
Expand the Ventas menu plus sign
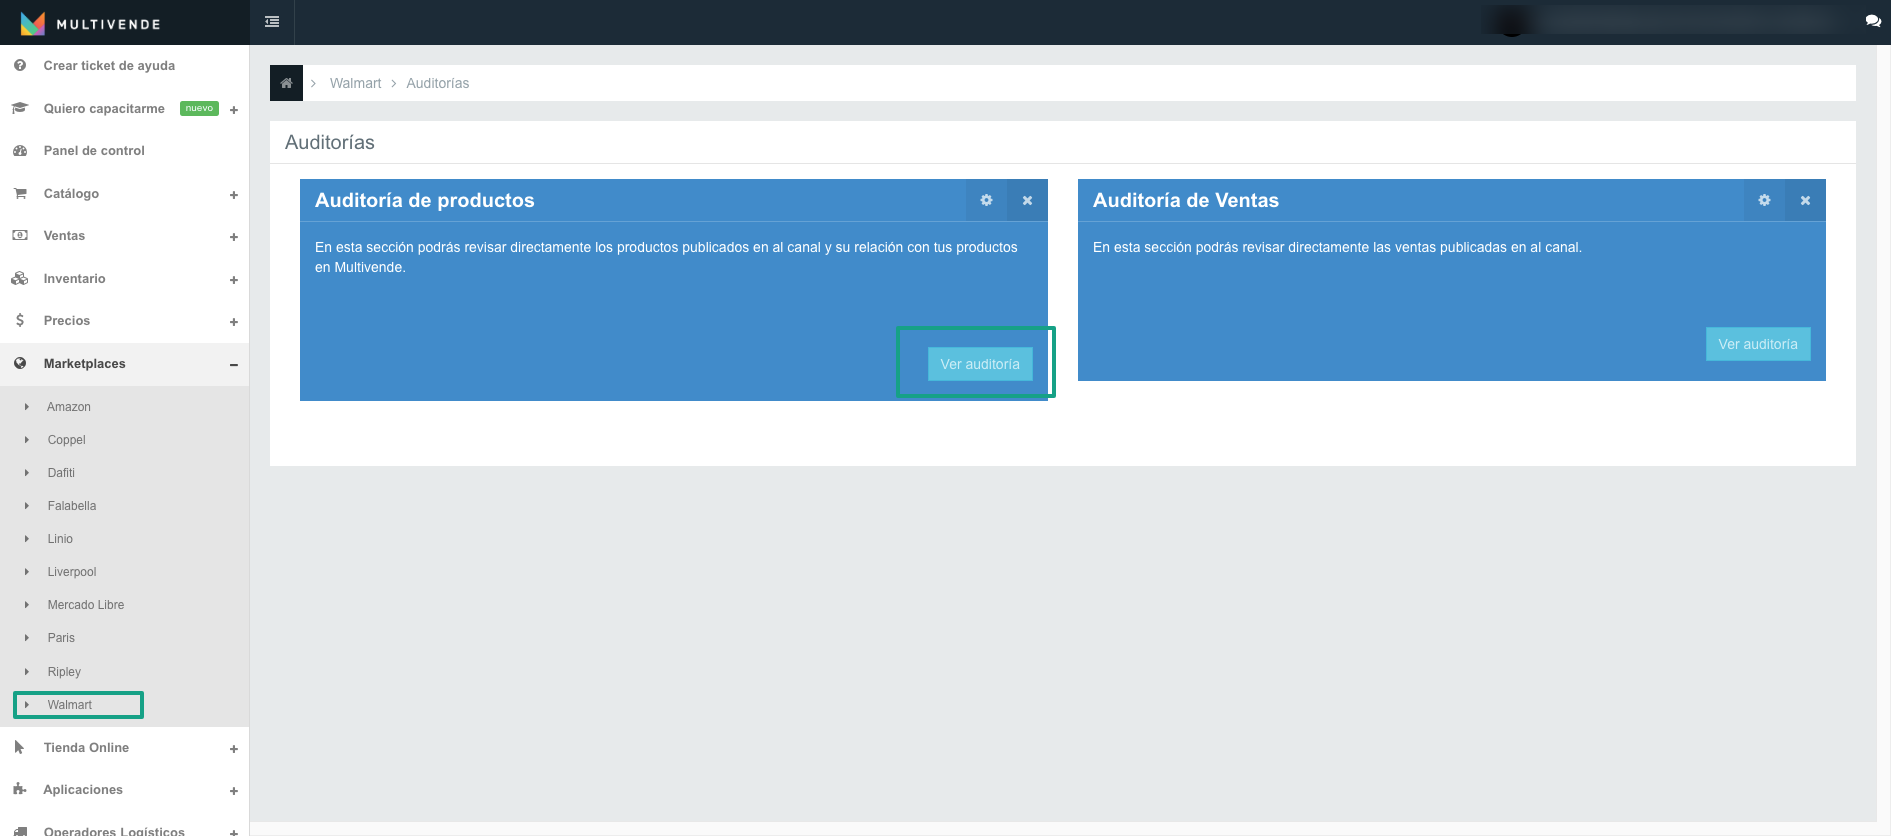tap(234, 237)
